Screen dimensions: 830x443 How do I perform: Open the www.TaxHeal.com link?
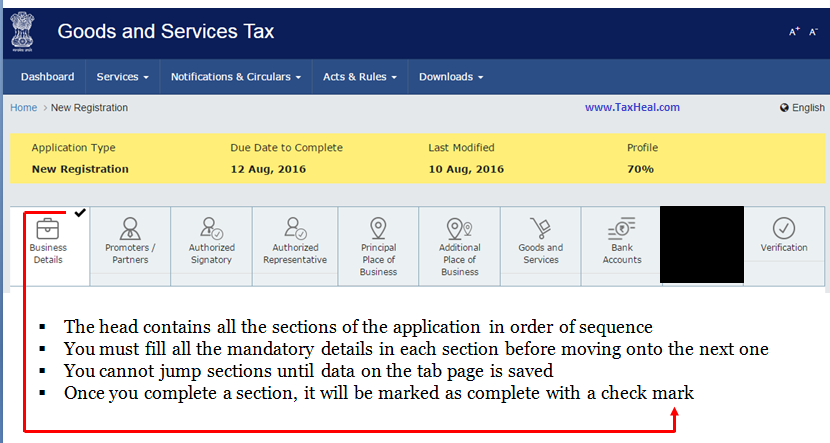click(632, 107)
